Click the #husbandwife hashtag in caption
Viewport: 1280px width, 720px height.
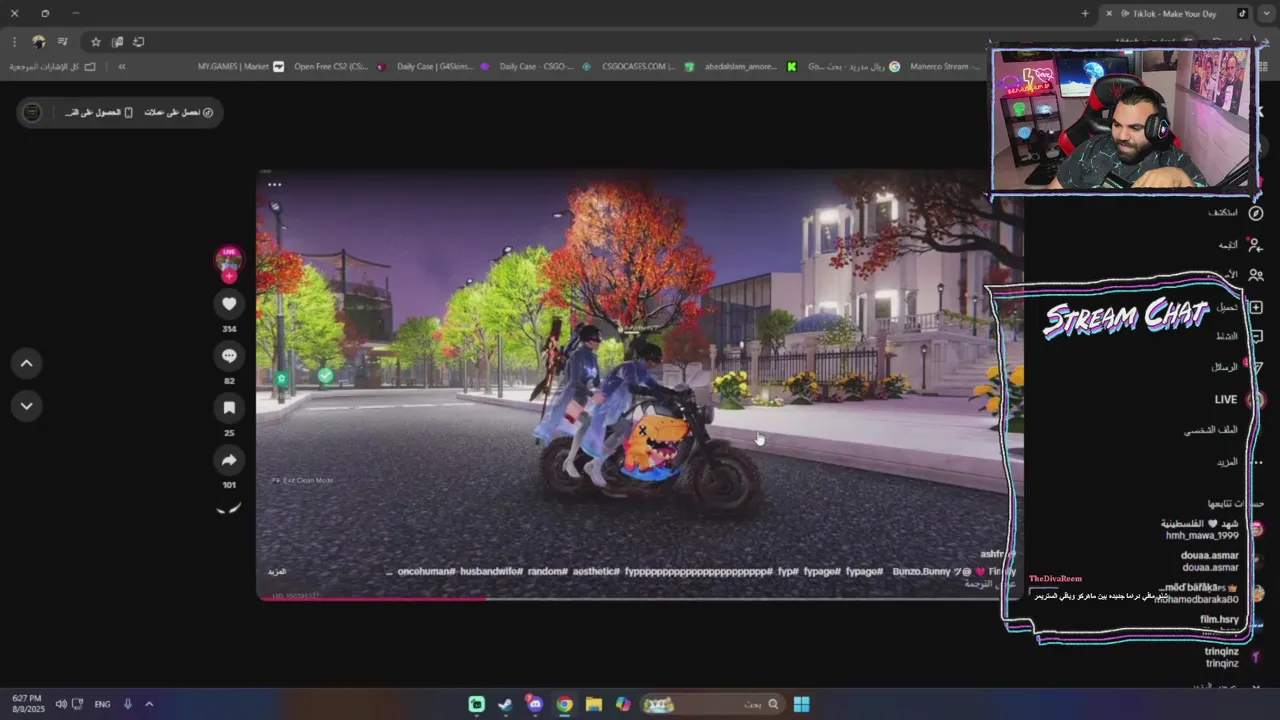492,571
